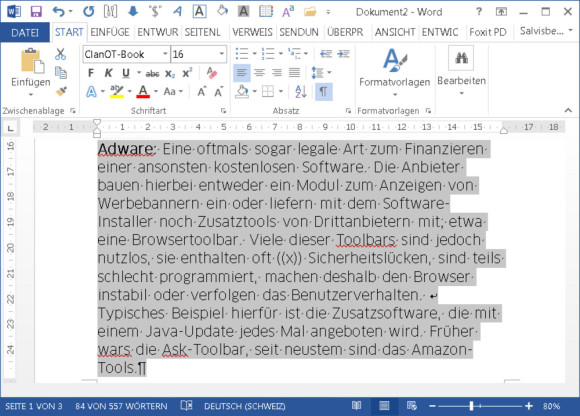This screenshot has height=416, width=580.
Task: Open Formatvorlagen styles gallery button
Action: (x=395, y=72)
